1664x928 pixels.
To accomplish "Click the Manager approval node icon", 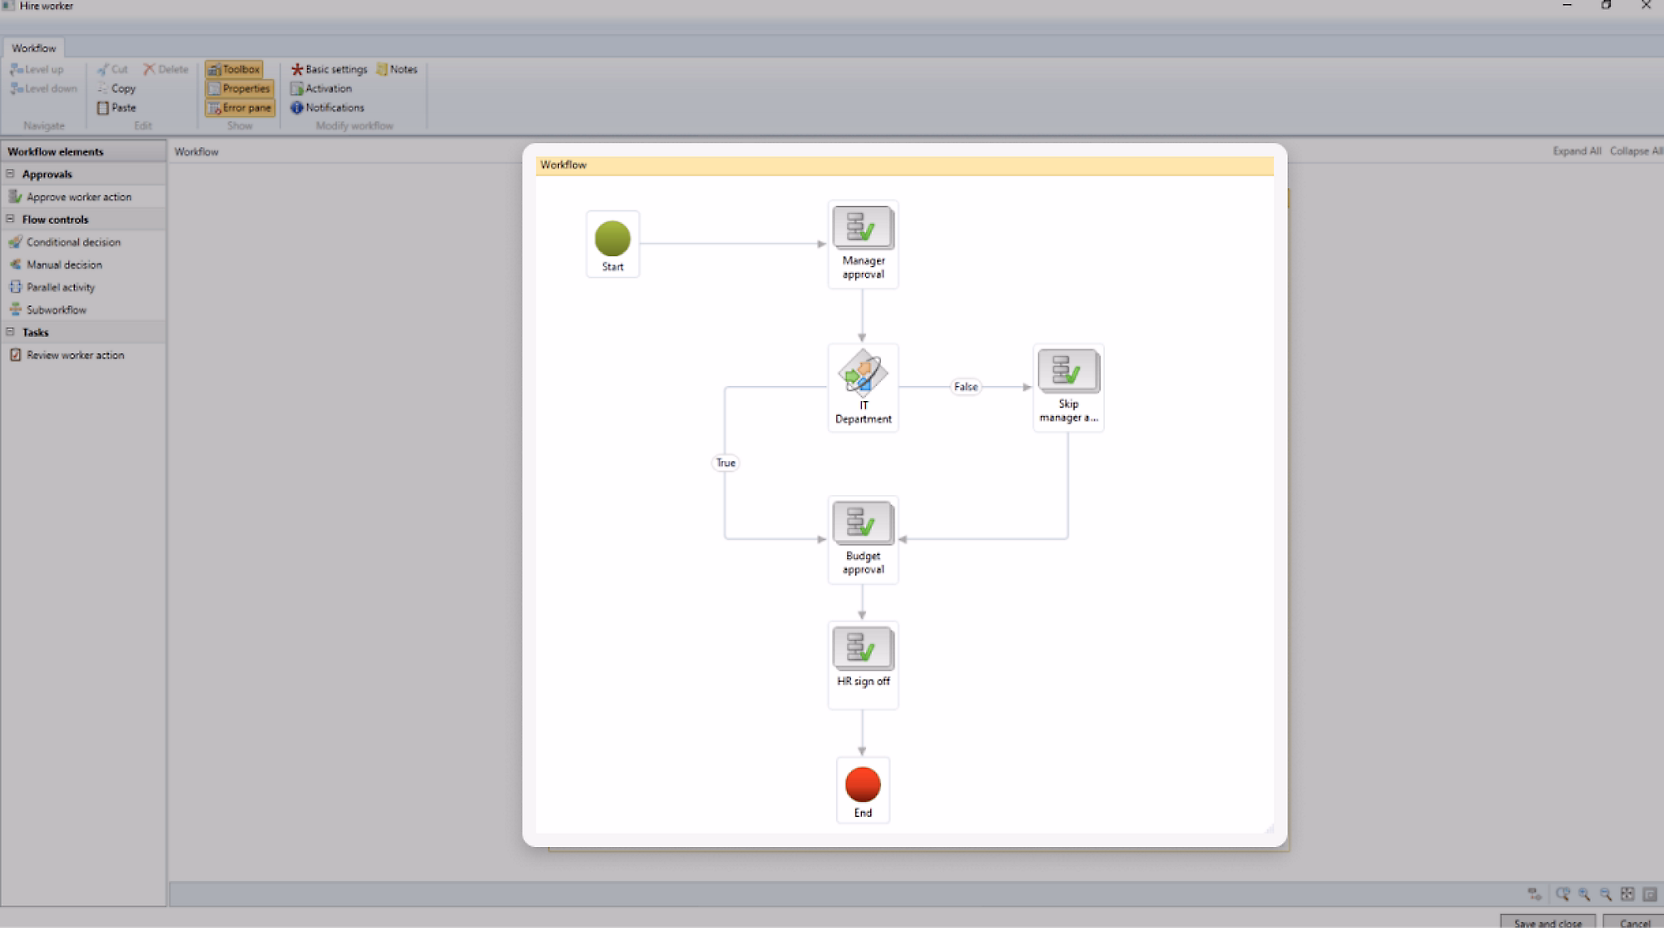I will pyautogui.click(x=862, y=228).
